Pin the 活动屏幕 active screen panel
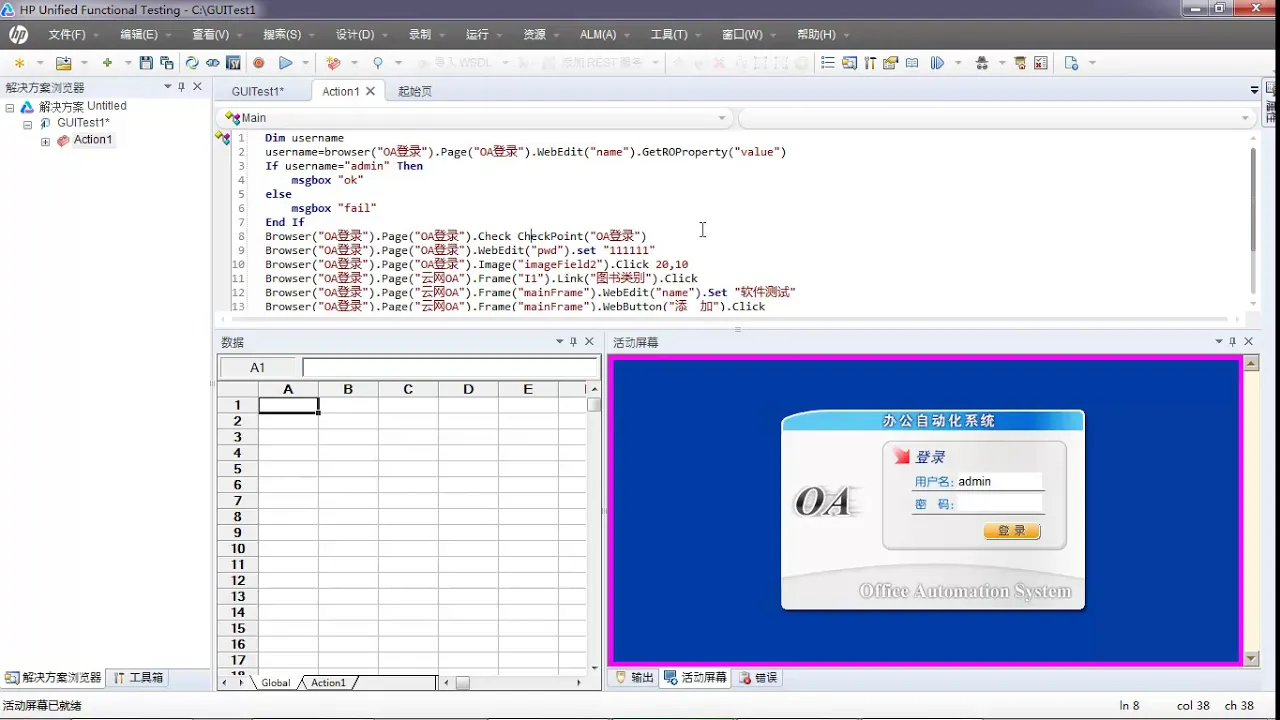The height and width of the screenshot is (720, 1280). pos(1232,342)
